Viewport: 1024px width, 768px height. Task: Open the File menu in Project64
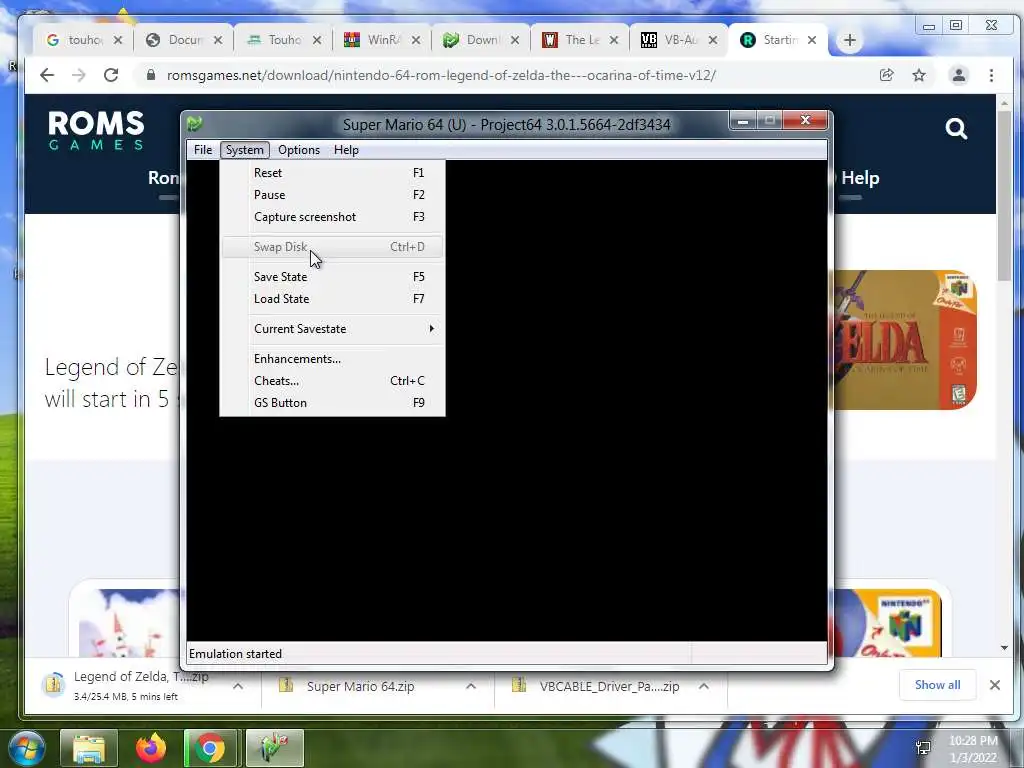[202, 150]
